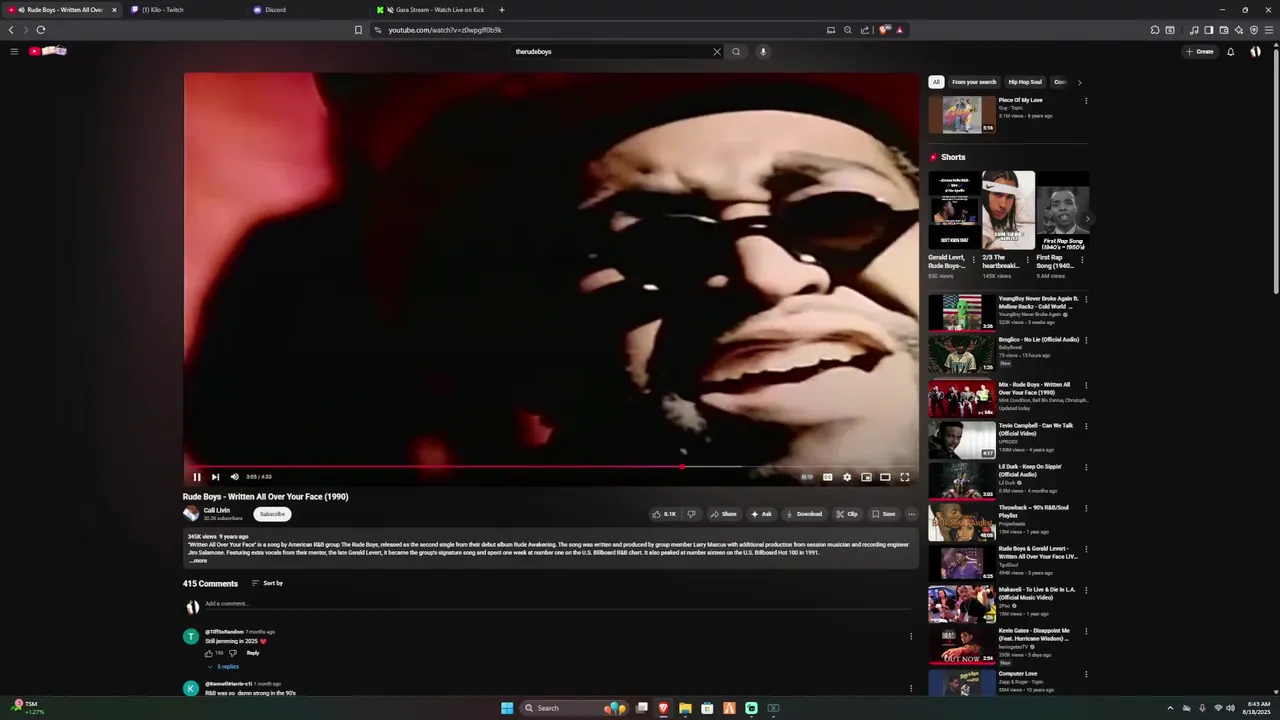This screenshot has height=720, width=1280.
Task: Pause the video playback
Action: coord(197,477)
